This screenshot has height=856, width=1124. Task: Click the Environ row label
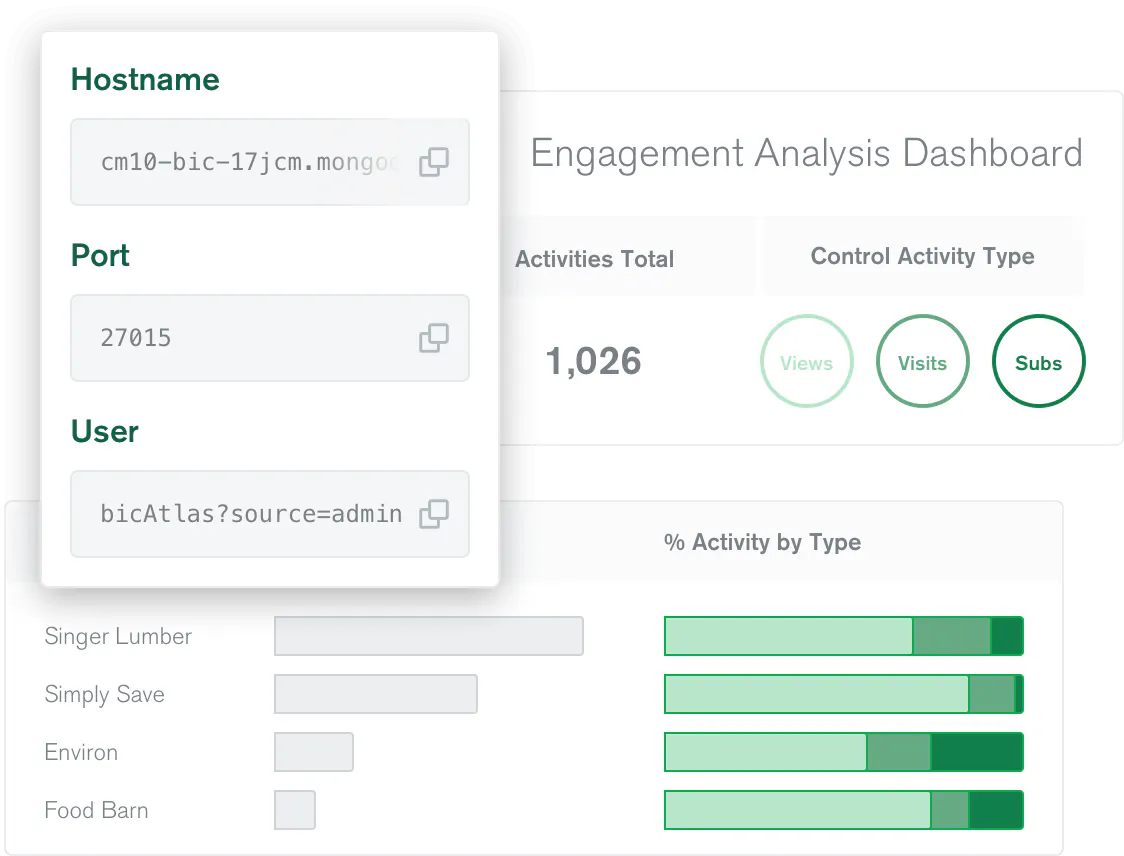point(81,752)
